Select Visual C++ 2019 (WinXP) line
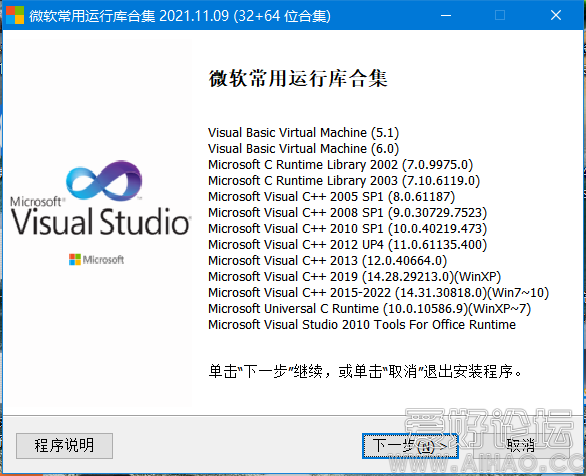This screenshot has height=476, width=586. (354, 277)
